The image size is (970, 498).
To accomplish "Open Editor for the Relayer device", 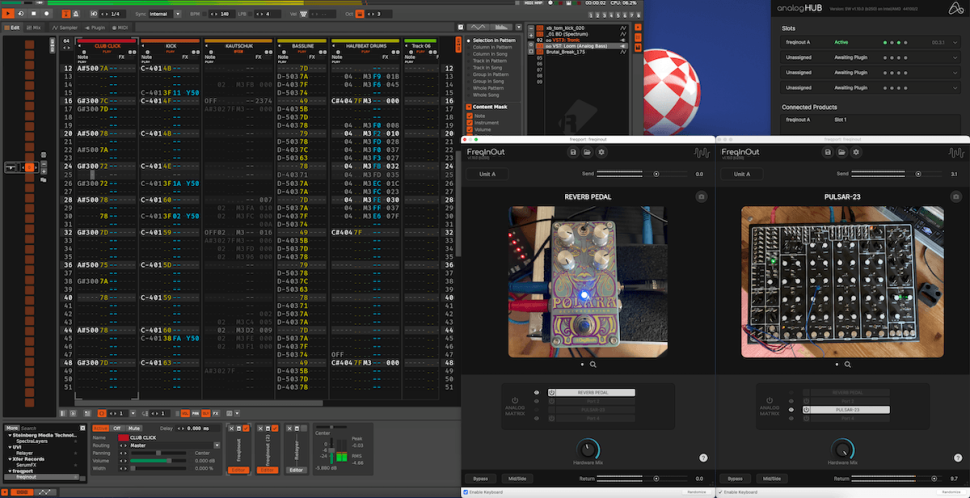I will point(296,470).
